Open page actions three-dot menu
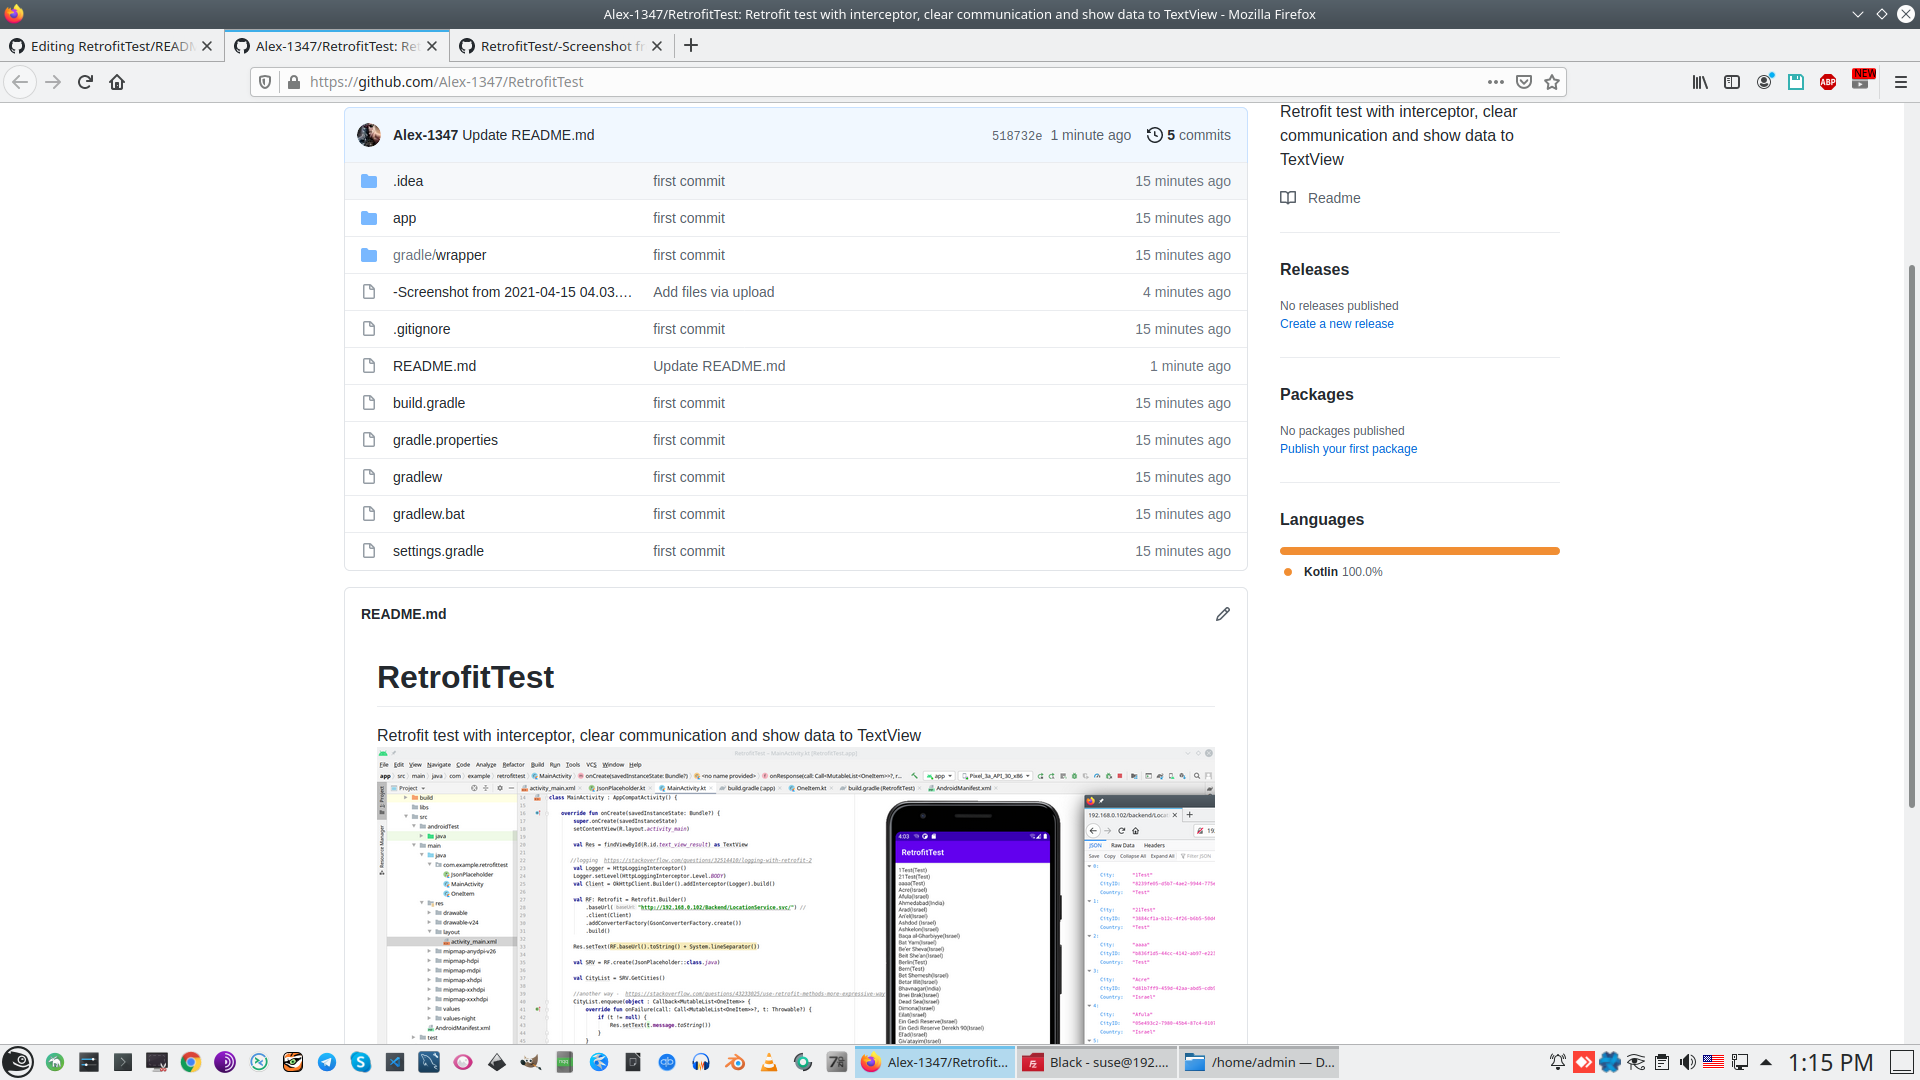 [x=1495, y=82]
